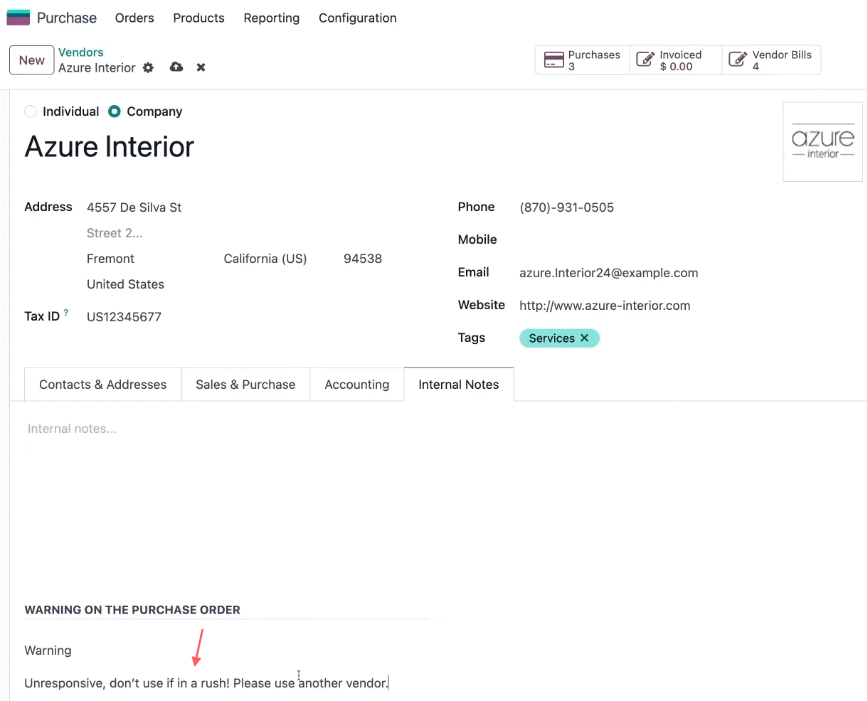Open the Purchase app home icon
867x701 pixels.
(18, 18)
